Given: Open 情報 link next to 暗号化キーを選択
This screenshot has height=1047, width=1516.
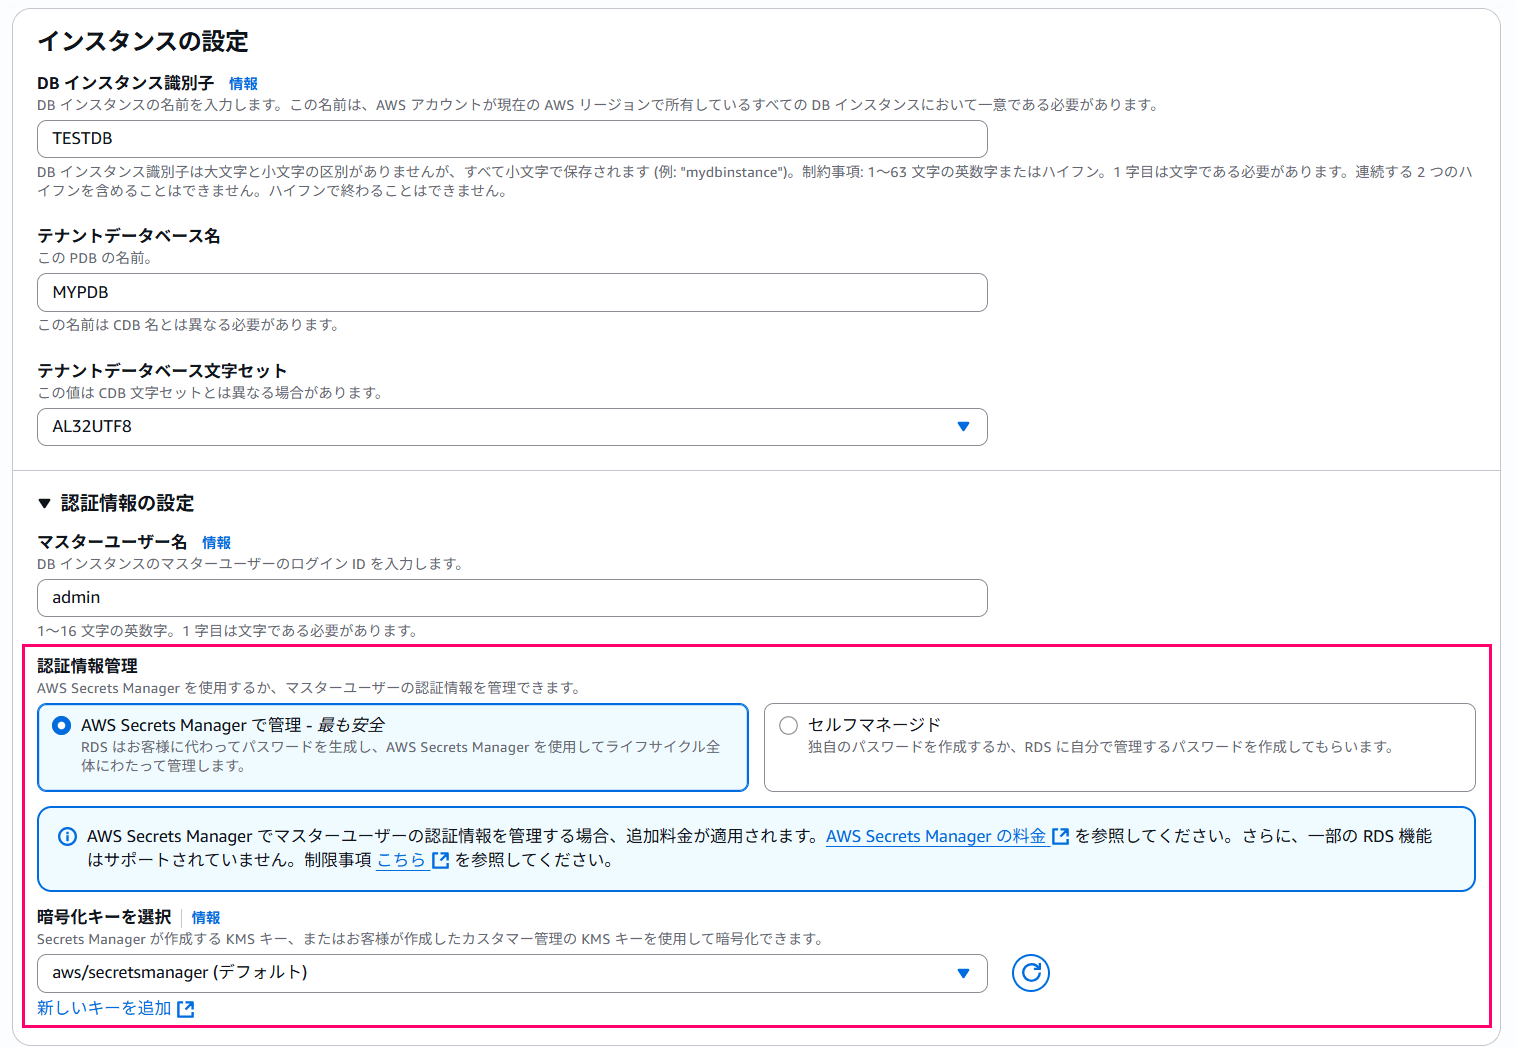Looking at the screenshot, I should point(206,918).
